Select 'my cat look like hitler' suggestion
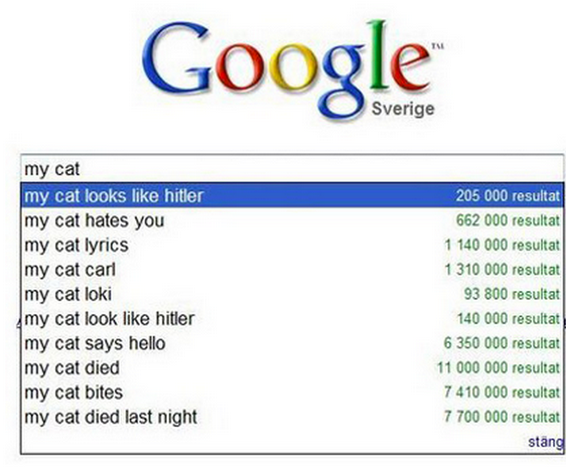 (292, 318)
